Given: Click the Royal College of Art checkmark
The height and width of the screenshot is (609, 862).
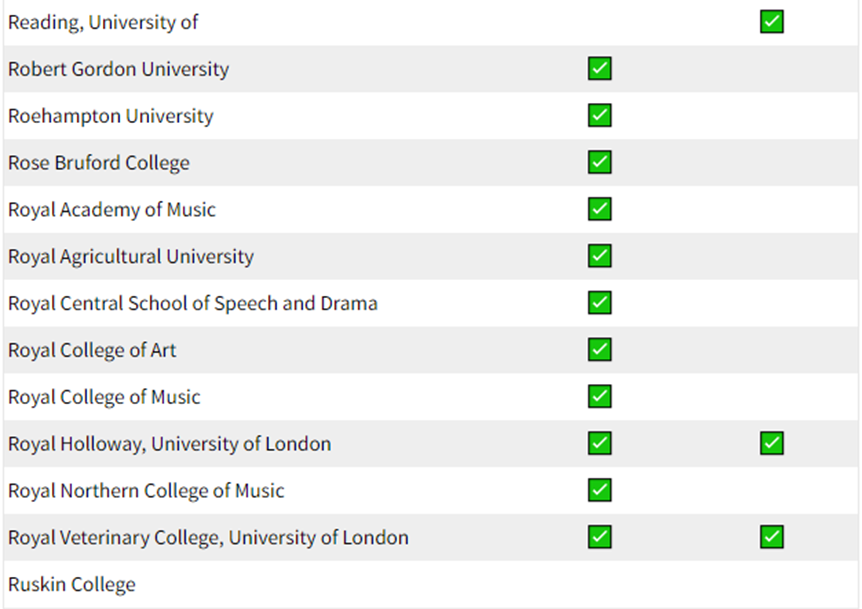Looking at the screenshot, I should click(600, 350).
